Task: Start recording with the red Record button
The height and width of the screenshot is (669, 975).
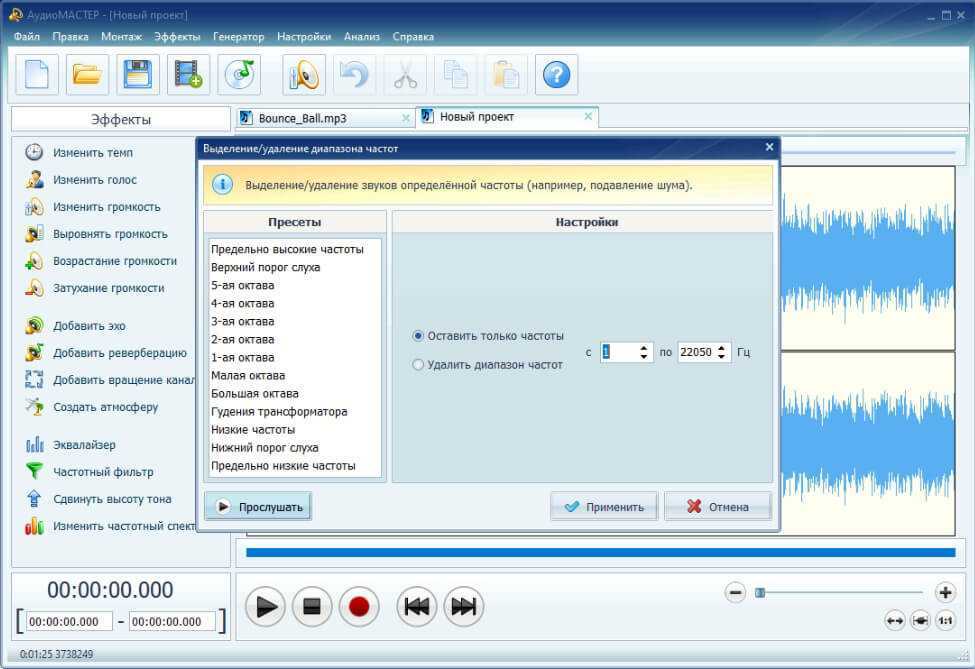Action: click(x=360, y=607)
